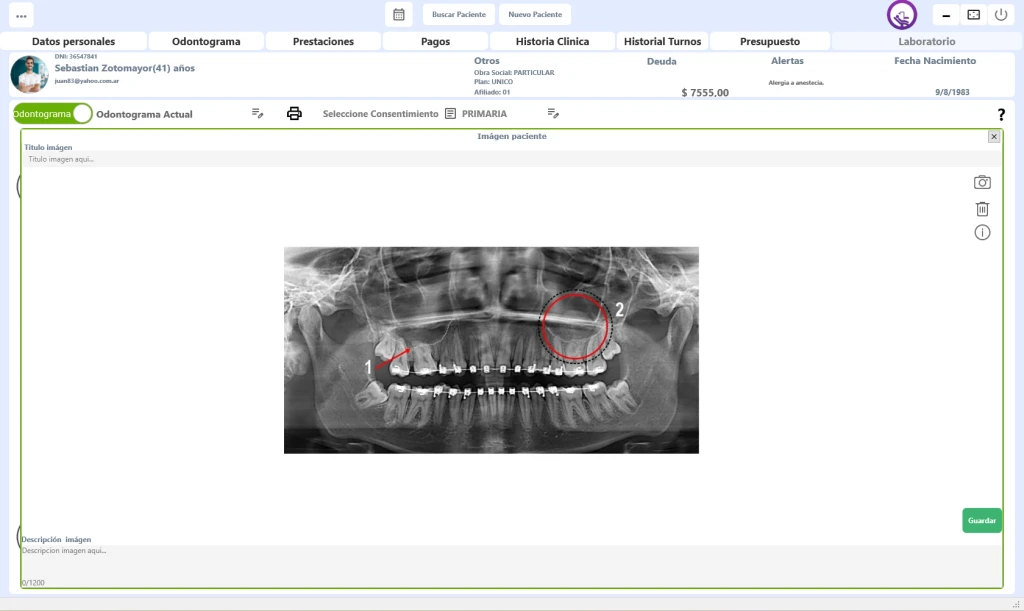Image resolution: width=1024 pixels, height=611 pixels.
Task: Click the print icon for the odontograma
Action: 294,114
